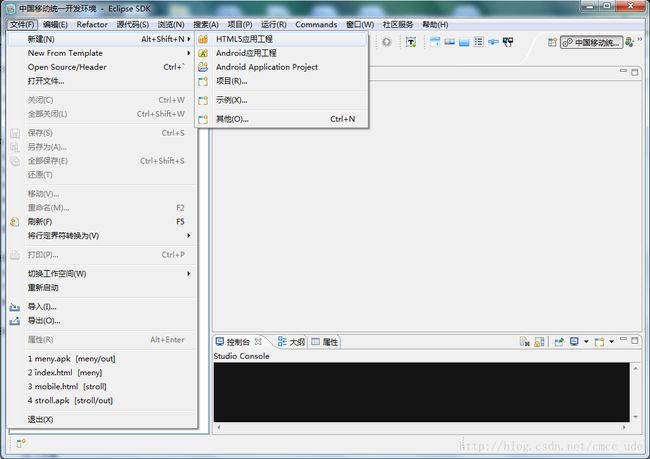Close the 控制台 tab via its X

[258, 341]
